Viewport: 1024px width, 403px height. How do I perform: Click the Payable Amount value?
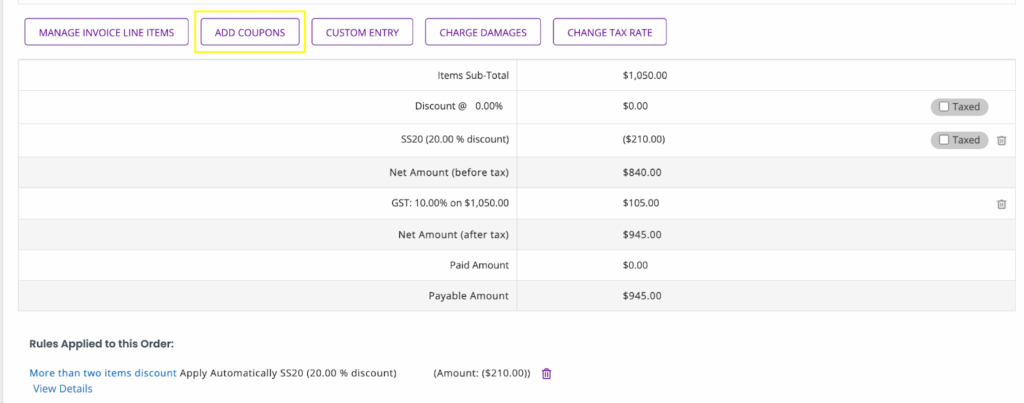click(x=642, y=296)
